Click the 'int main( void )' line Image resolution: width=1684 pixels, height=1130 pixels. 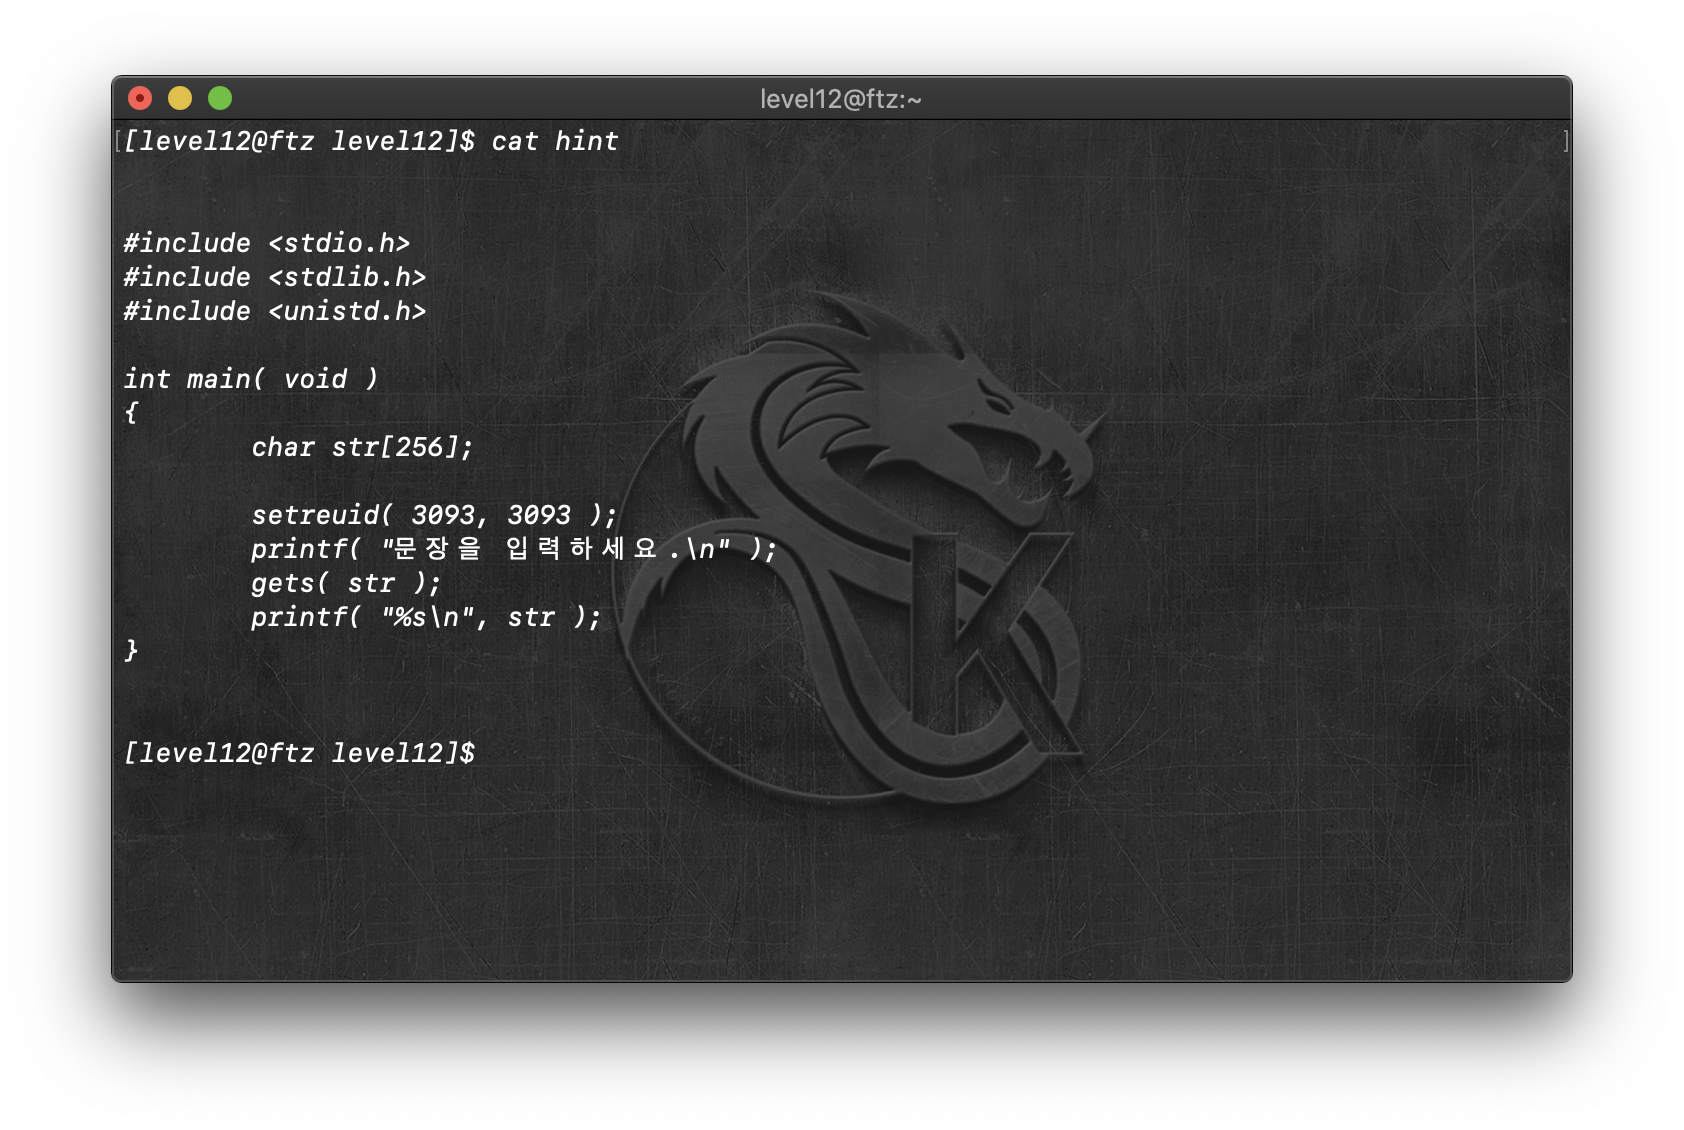click(251, 379)
